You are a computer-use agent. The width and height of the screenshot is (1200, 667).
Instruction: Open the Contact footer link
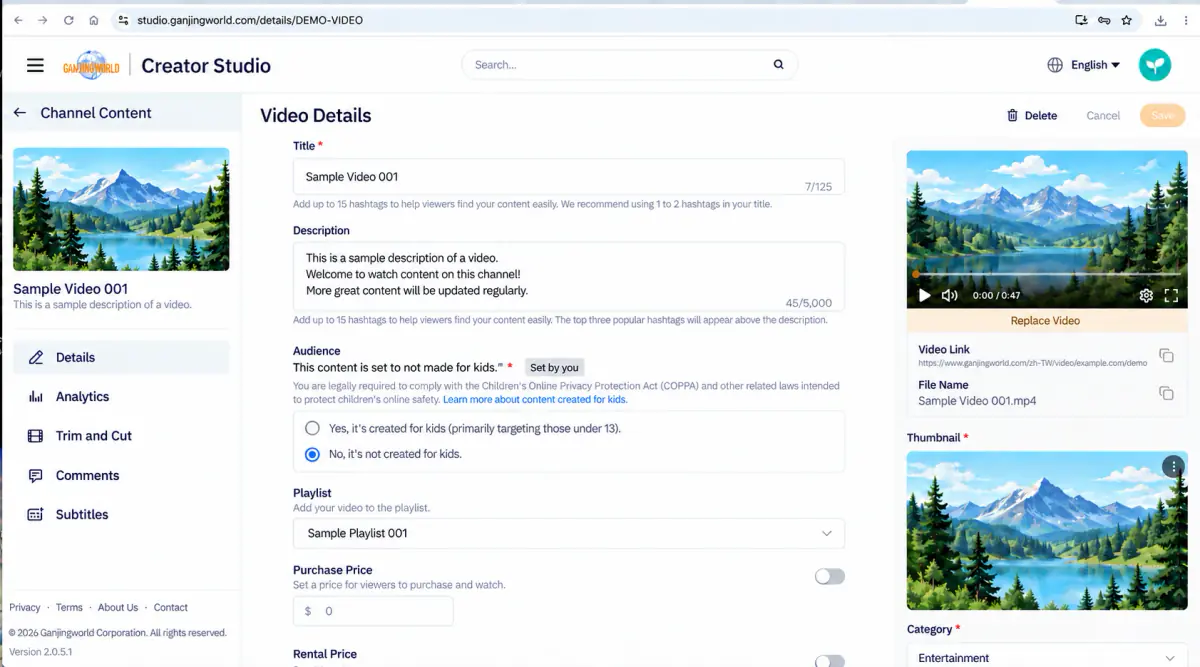point(171,607)
